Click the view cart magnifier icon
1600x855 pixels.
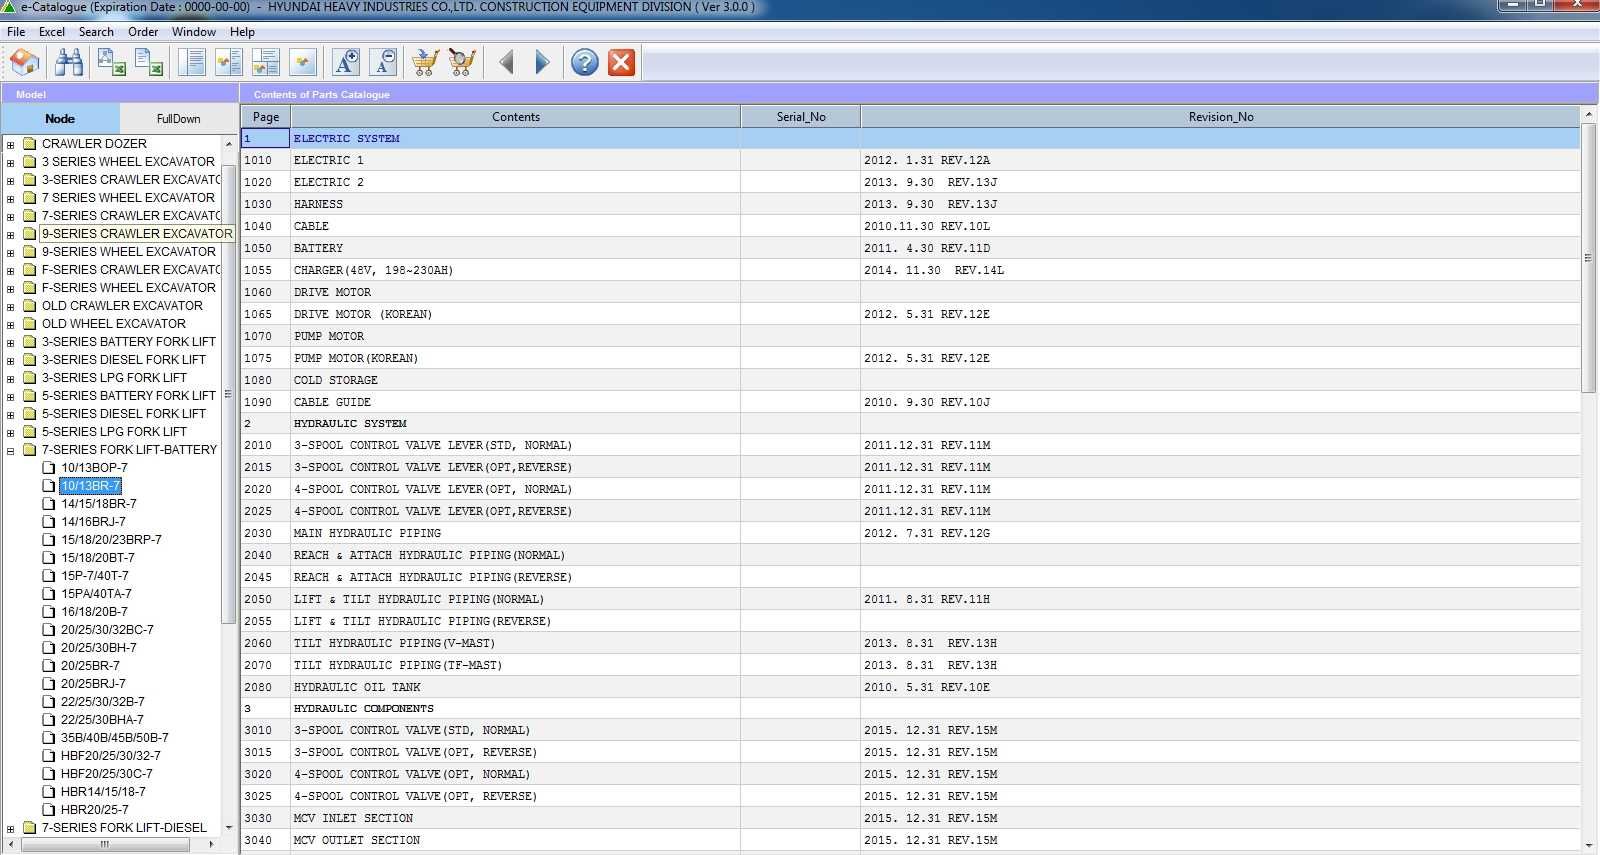coord(462,63)
